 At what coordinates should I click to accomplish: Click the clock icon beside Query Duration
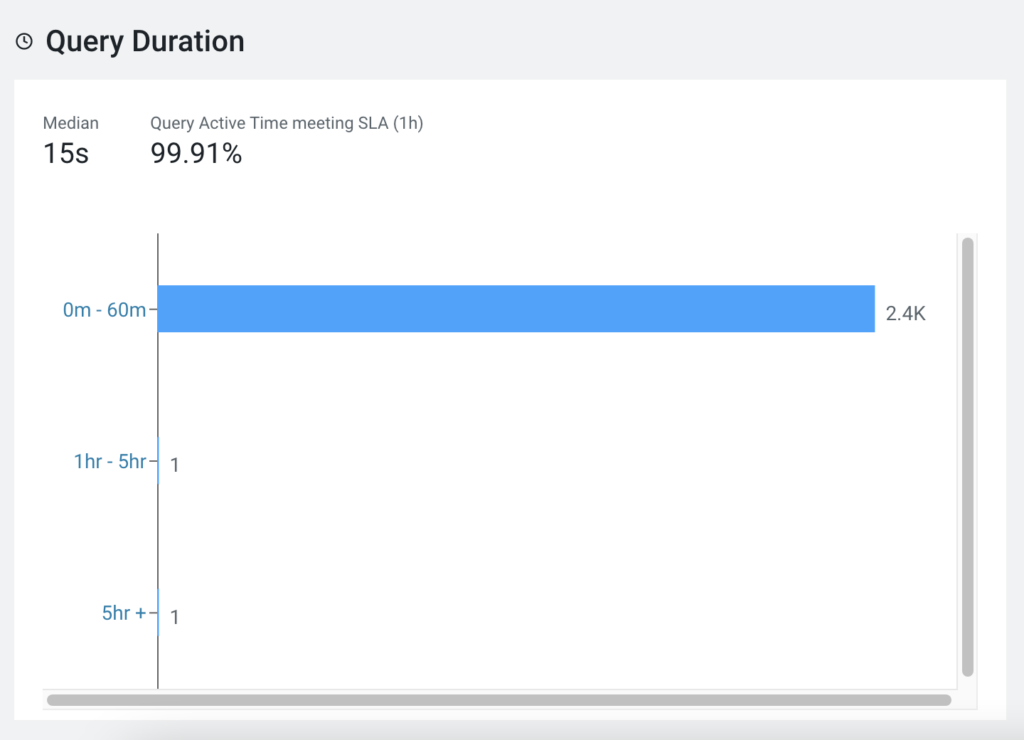coord(24,42)
